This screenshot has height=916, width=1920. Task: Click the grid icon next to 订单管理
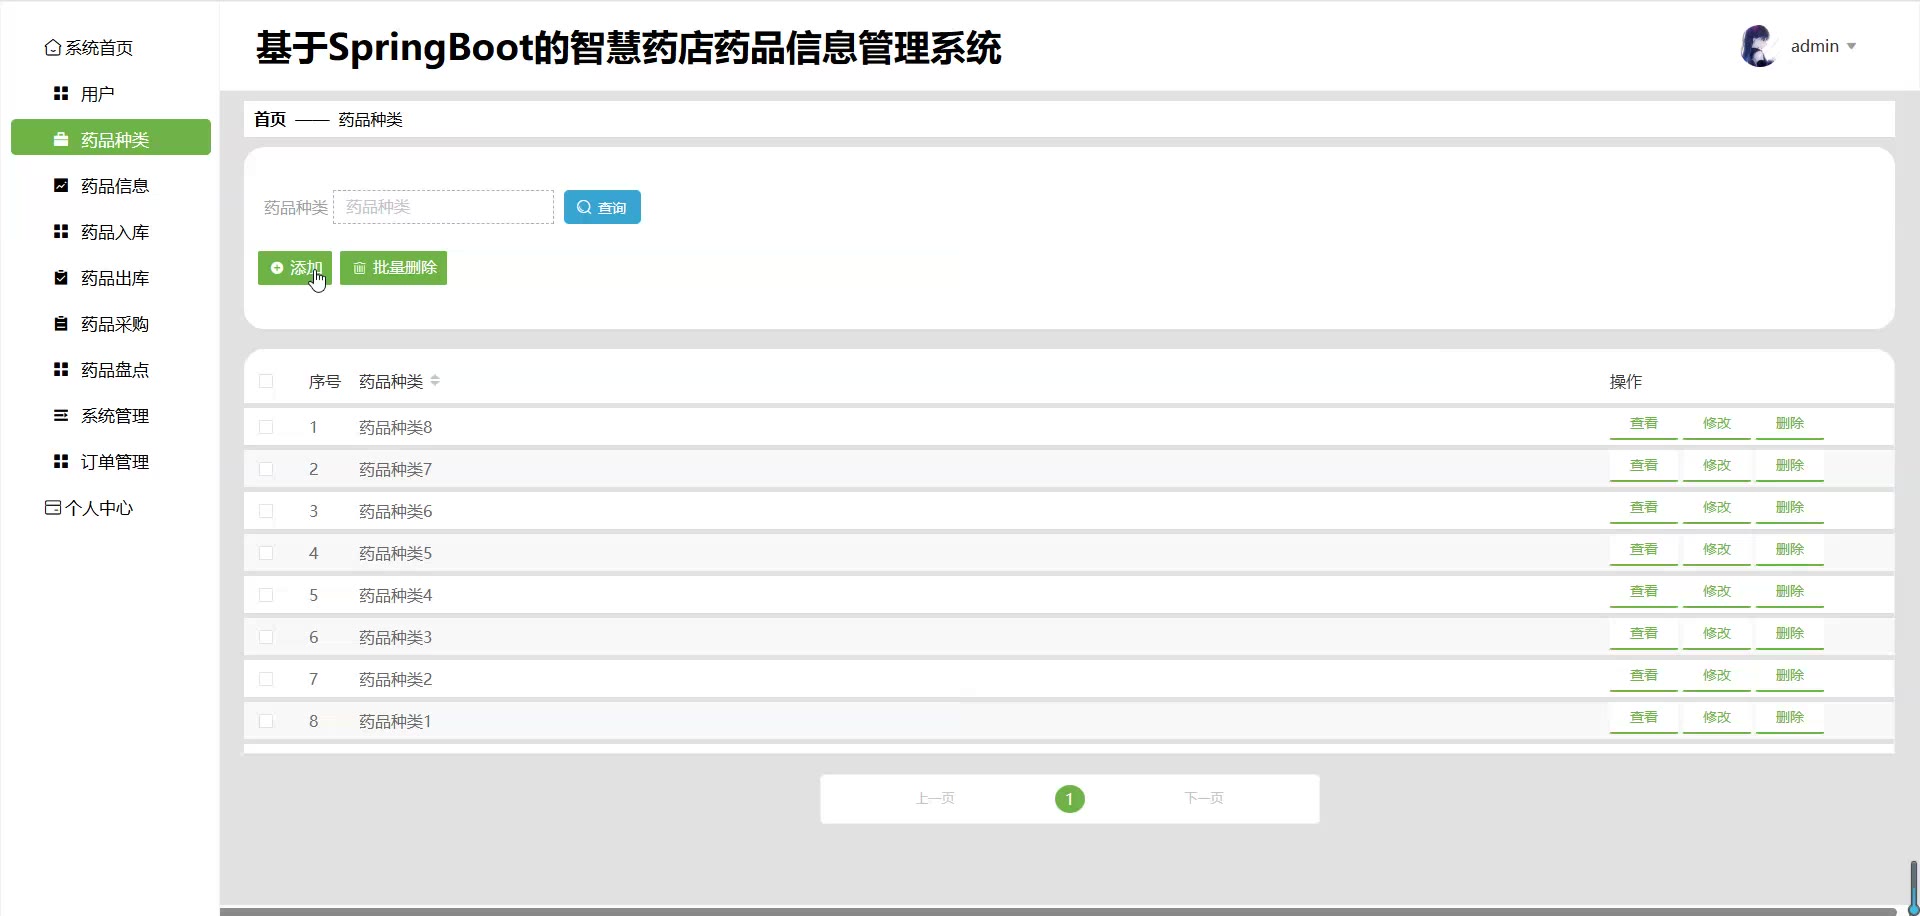point(61,462)
